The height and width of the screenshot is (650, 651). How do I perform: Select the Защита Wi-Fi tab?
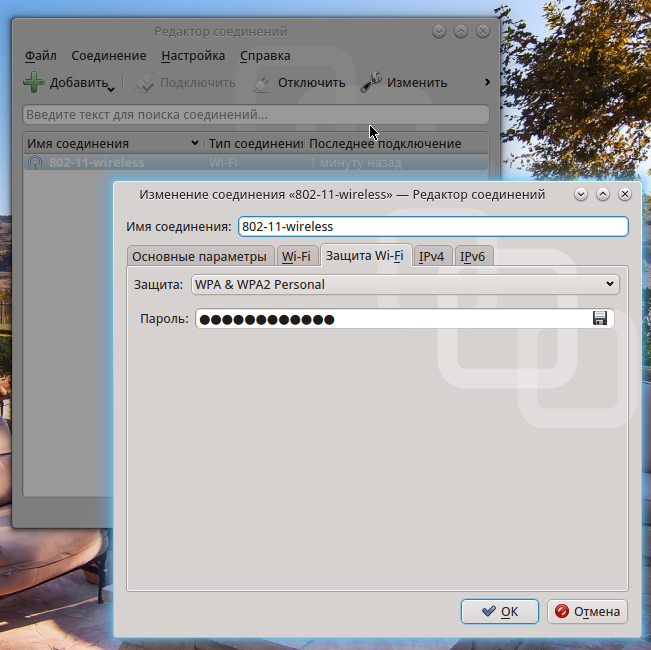[365, 255]
